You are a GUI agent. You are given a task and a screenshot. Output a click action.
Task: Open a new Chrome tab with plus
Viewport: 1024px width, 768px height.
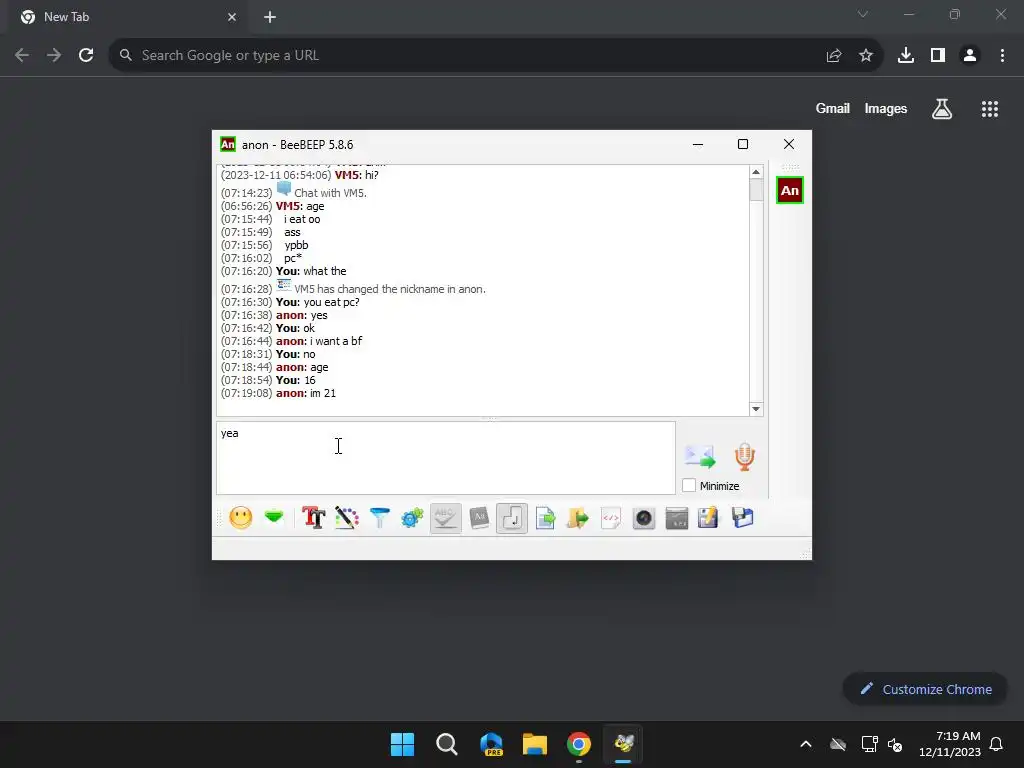pyautogui.click(x=270, y=17)
